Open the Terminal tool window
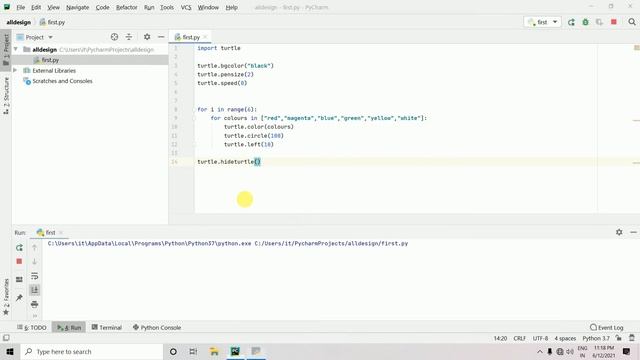The height and width of the screenshot is (360, 640). pyautogui.click(x=107, y=327)
